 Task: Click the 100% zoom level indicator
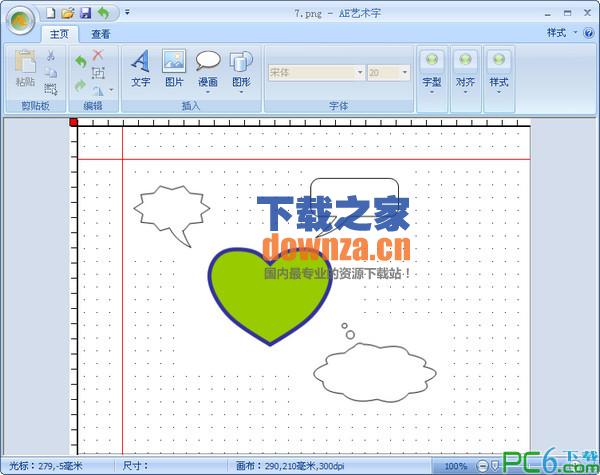pos(455,466)
